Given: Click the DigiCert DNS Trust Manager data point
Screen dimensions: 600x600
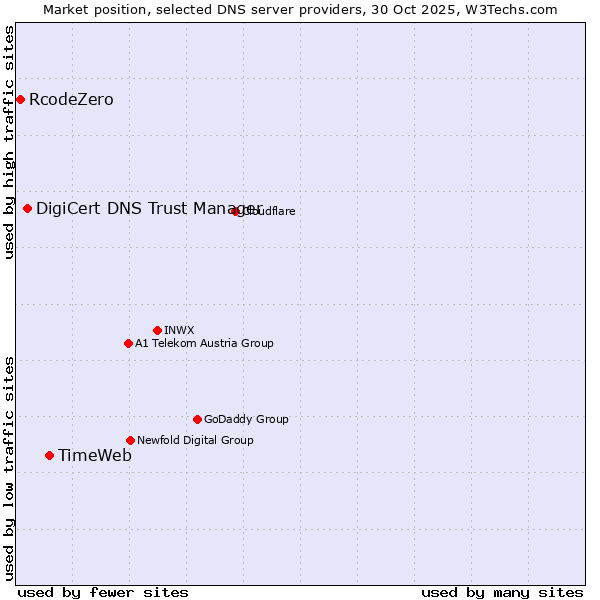Looking at the screenshot, I should pos(27,208).
